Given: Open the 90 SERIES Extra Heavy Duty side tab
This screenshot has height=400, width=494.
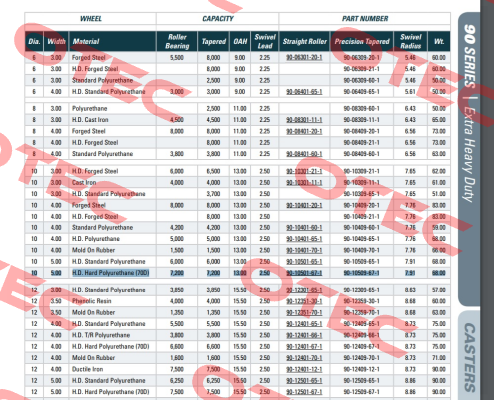Looking at the screenshot, I should [469, 159].
